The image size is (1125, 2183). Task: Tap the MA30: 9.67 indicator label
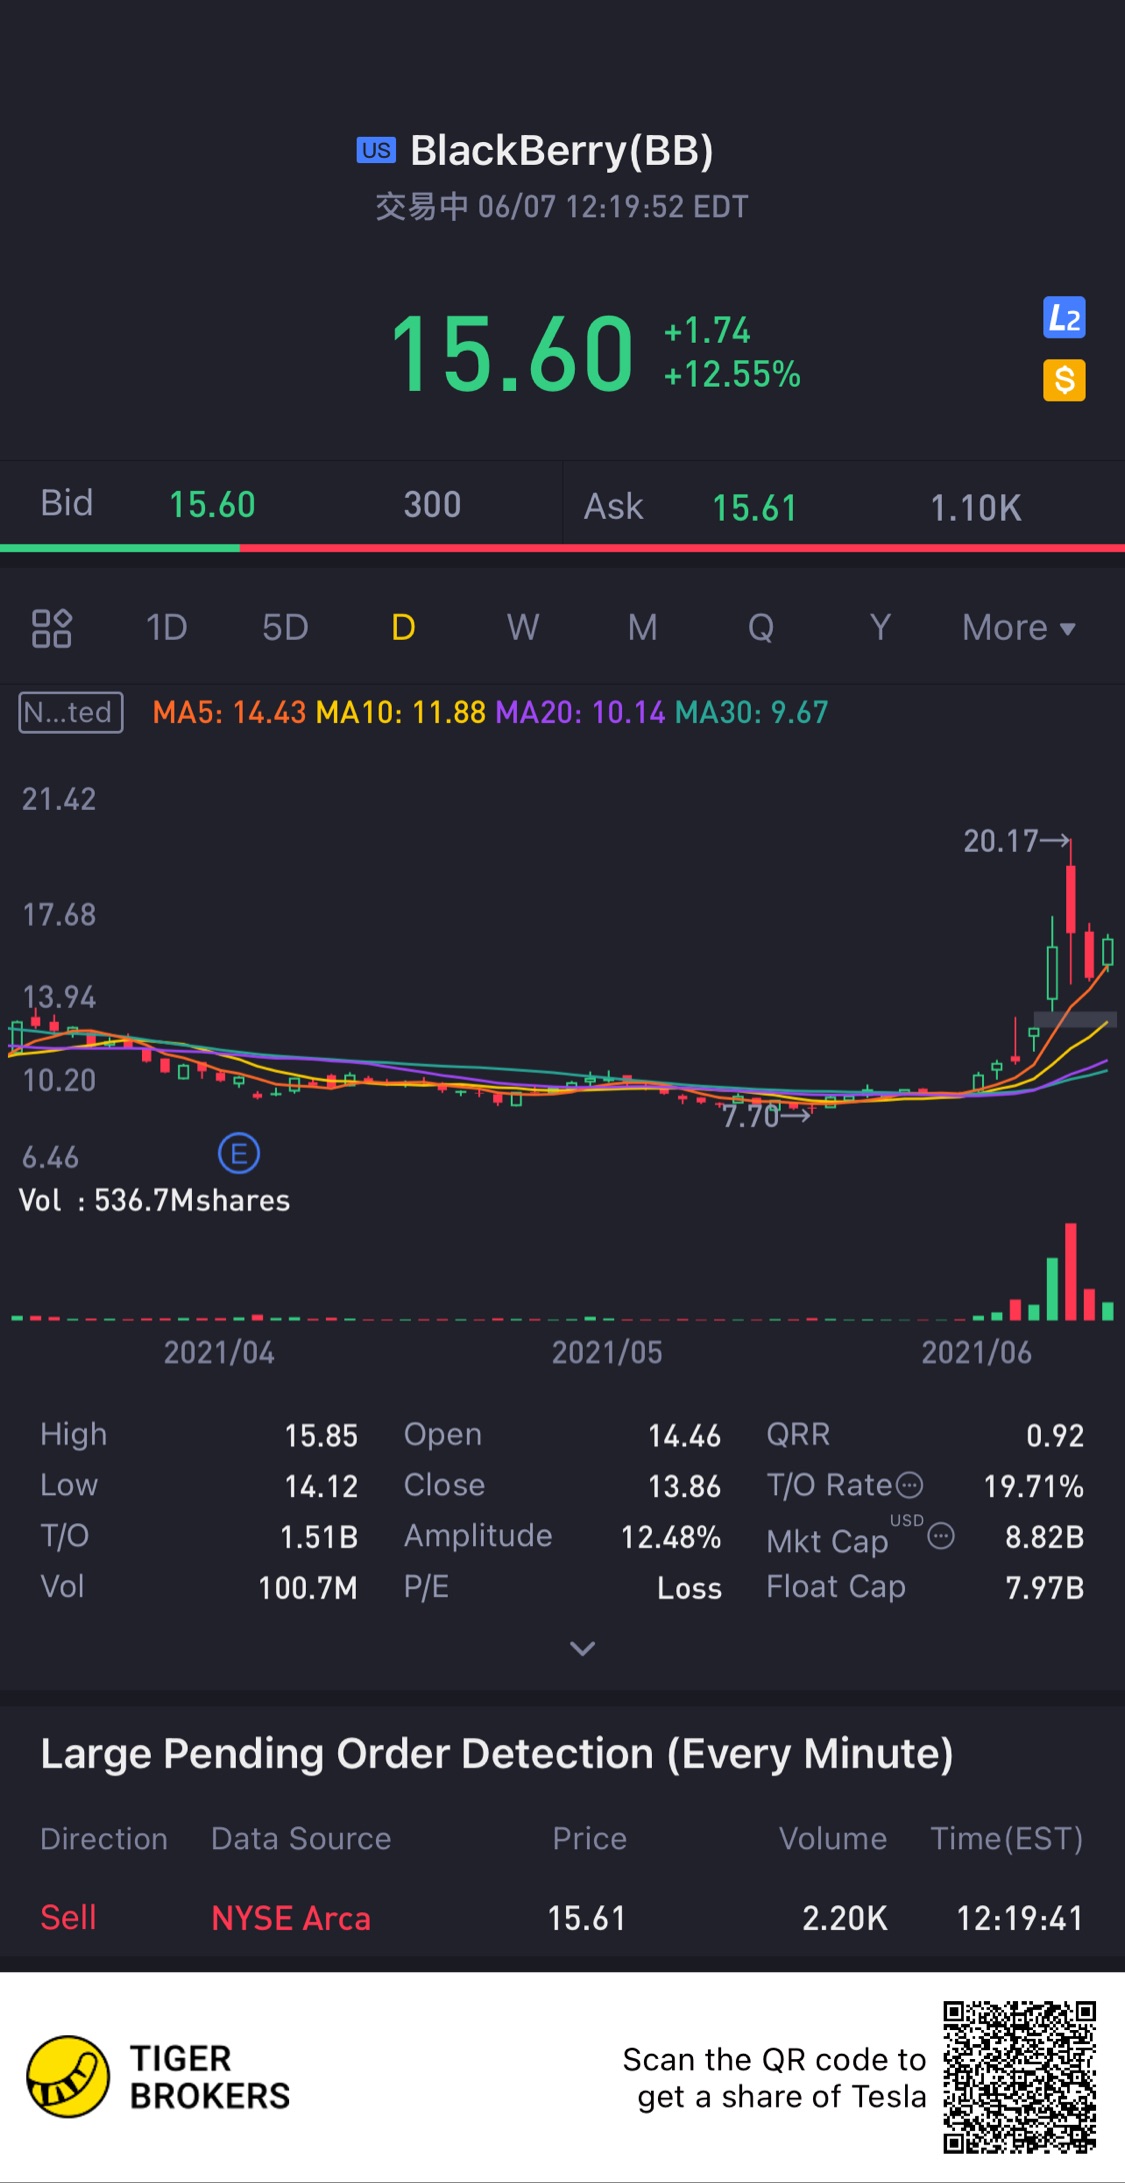point(752,712)
